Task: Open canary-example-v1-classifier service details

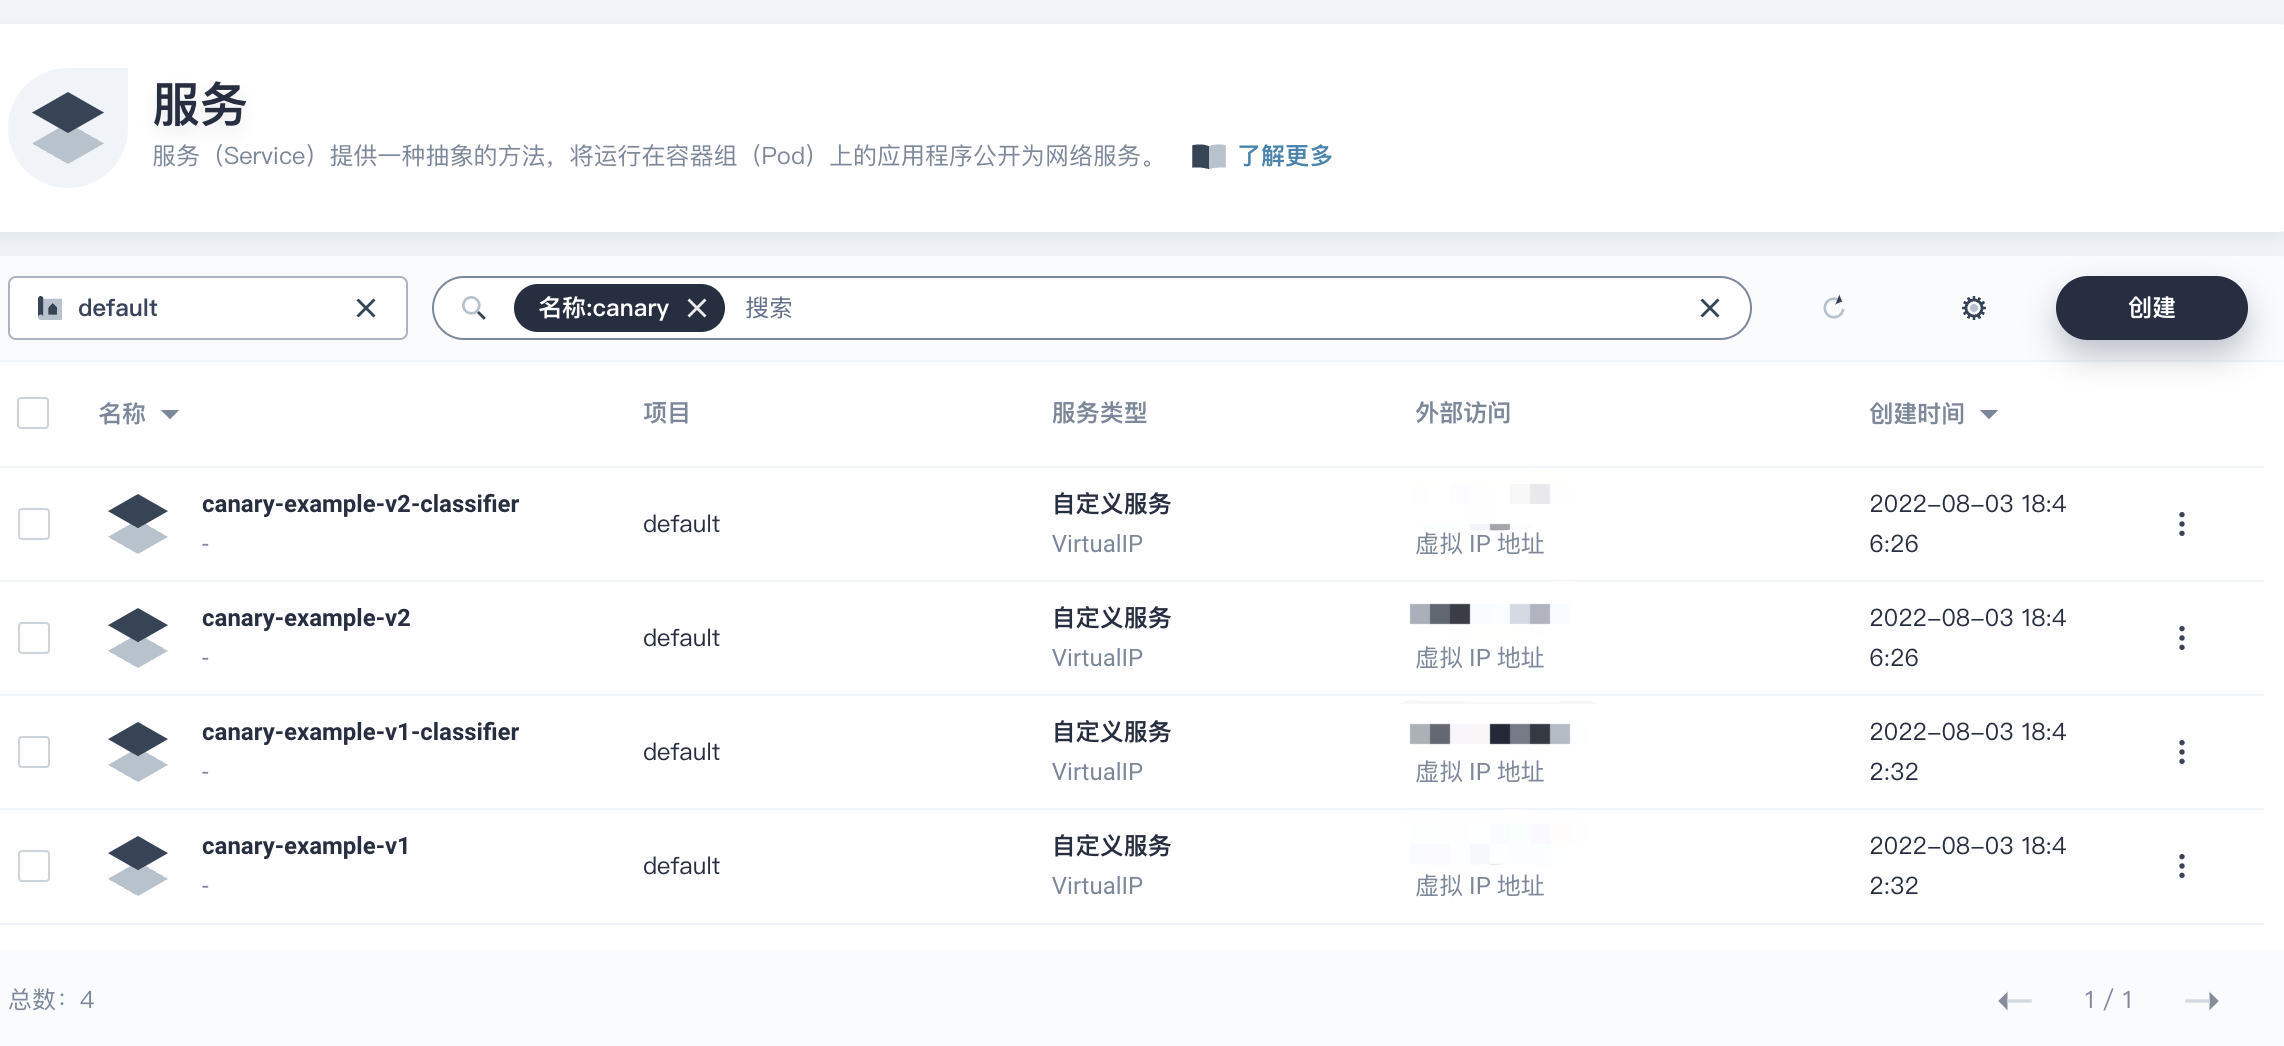Action: pos(360,732)
